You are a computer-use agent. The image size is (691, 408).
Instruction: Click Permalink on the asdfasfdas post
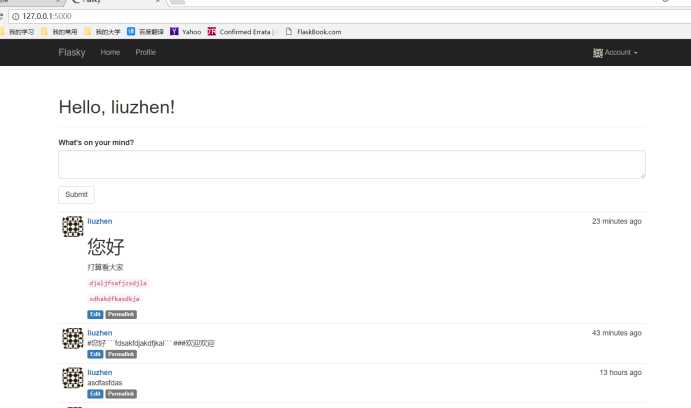[x=121, y=394]
